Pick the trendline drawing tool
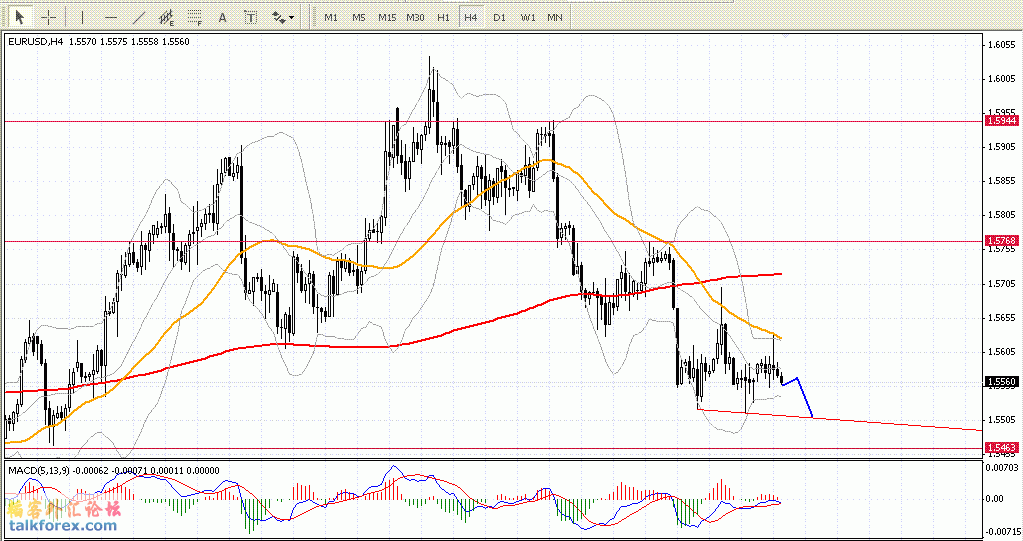The height and width of the screenshot is (541, 1023). [x=139, y=17]
